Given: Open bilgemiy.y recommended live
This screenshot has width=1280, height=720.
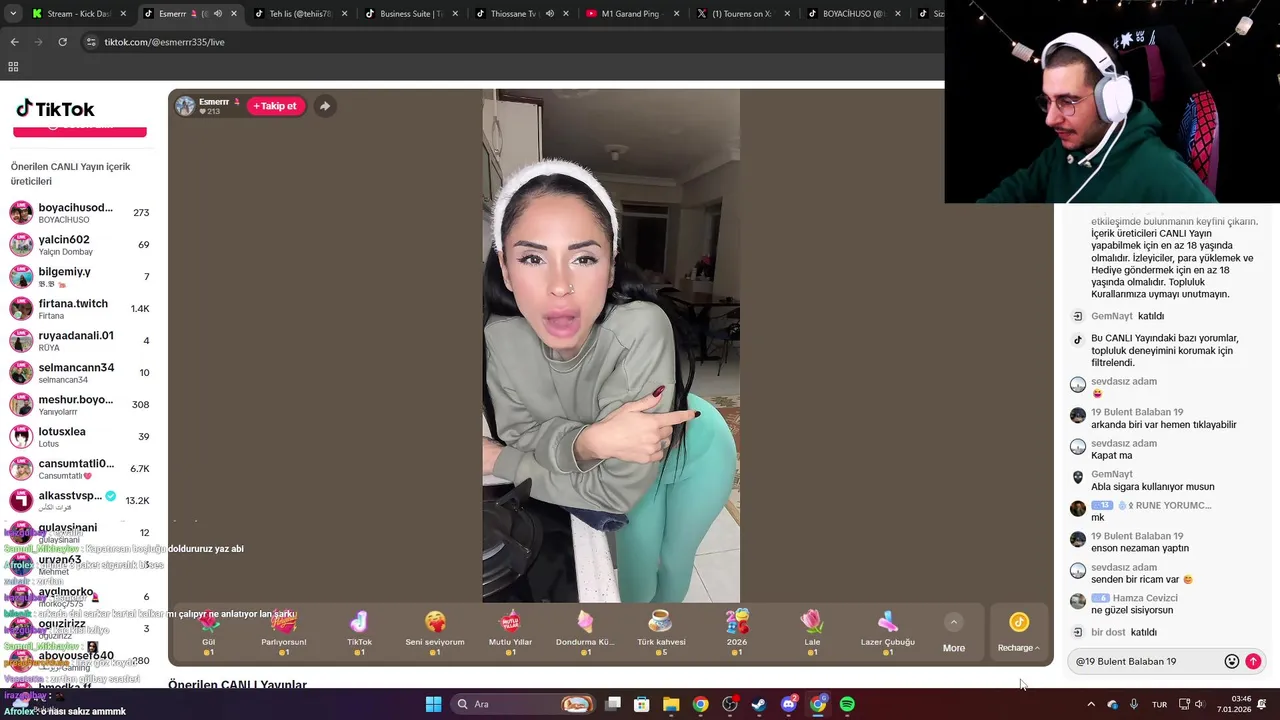Looking at the screenshot, I should (x=80, y=277).
